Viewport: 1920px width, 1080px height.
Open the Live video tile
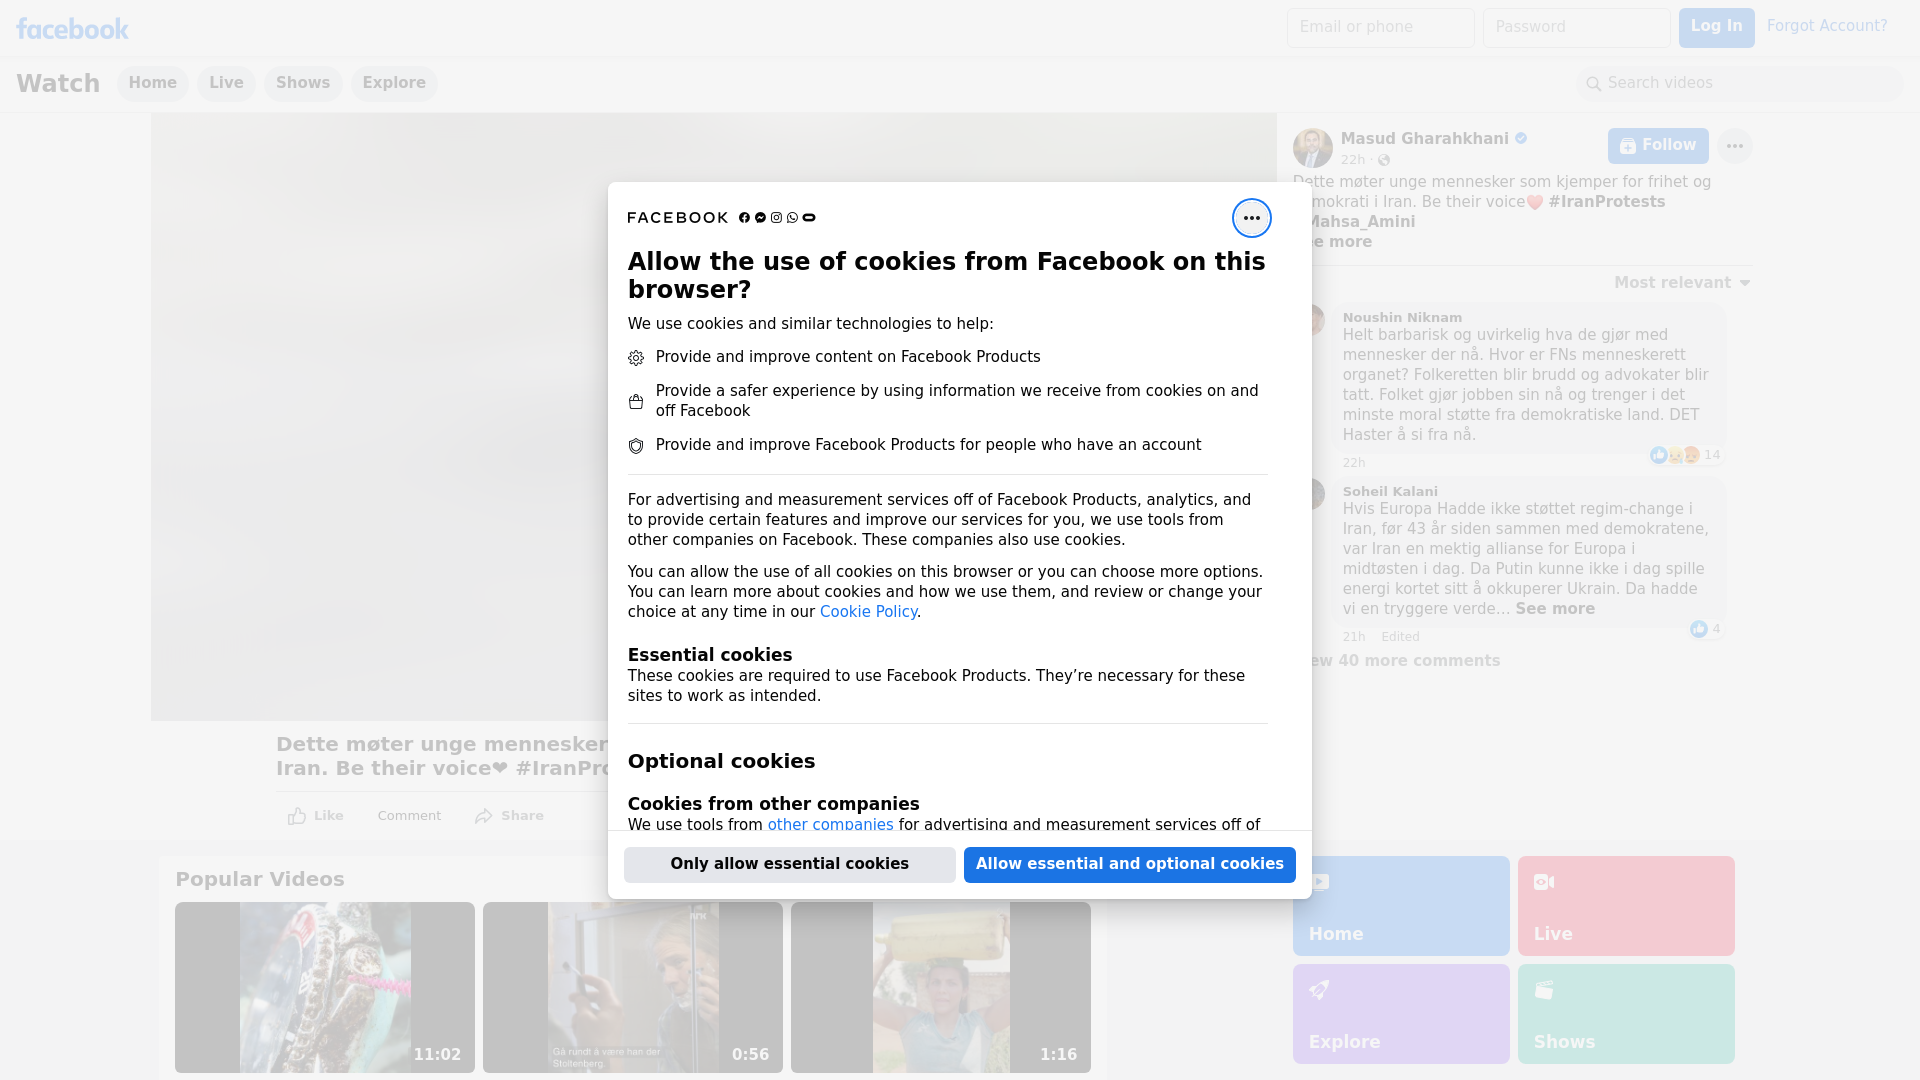(1625, 905)
